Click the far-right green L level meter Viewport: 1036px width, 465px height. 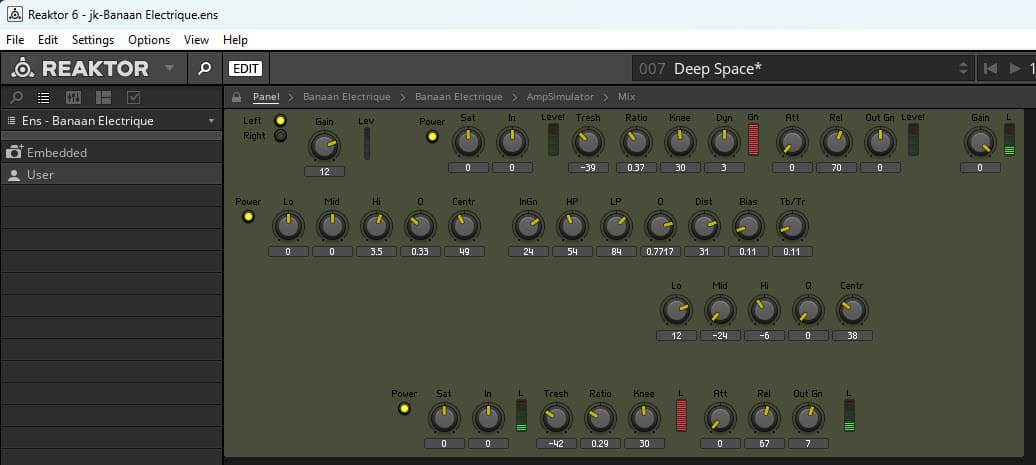tap(1009, 139)
